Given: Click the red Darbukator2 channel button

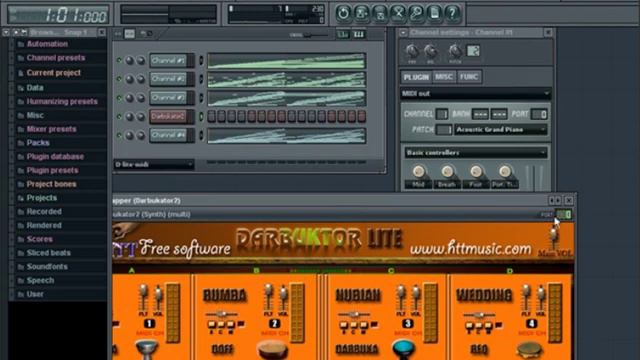Looking at the screenshot, I should pos(168,117).
